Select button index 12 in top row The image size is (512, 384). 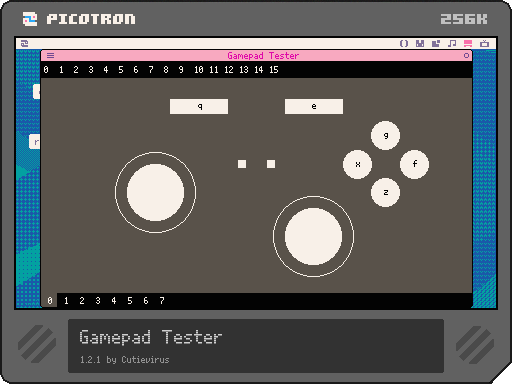(229, 70)
